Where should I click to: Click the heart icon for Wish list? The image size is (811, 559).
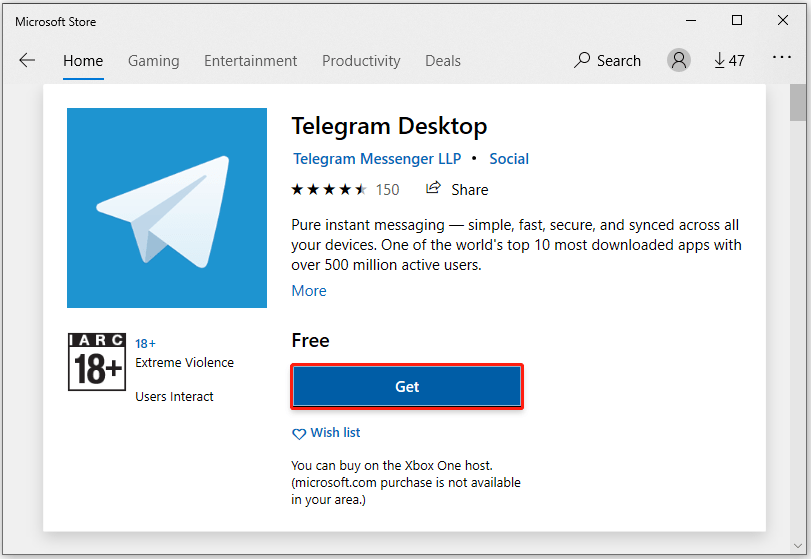(298, 434)
